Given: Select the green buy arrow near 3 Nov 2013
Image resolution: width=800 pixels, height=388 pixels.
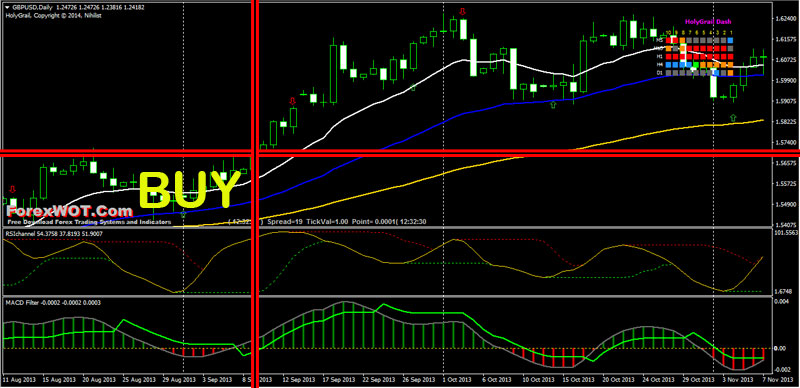Looking at the screenshot, I should pyautogui.click(x=733, y=118).
